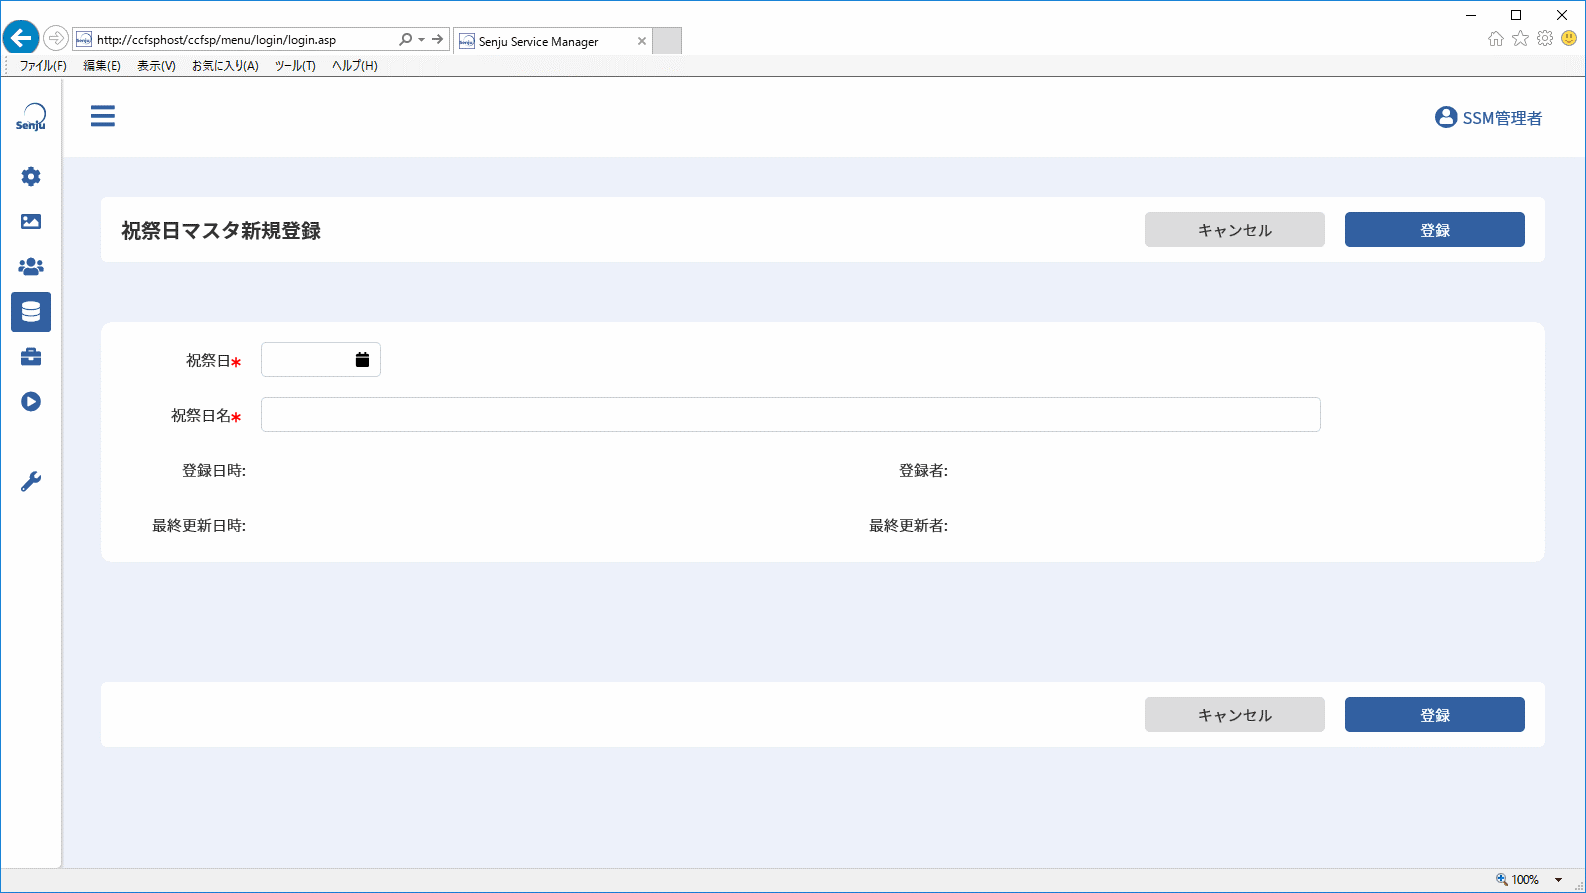Open the calendar picker for 祝祭日

362,360
